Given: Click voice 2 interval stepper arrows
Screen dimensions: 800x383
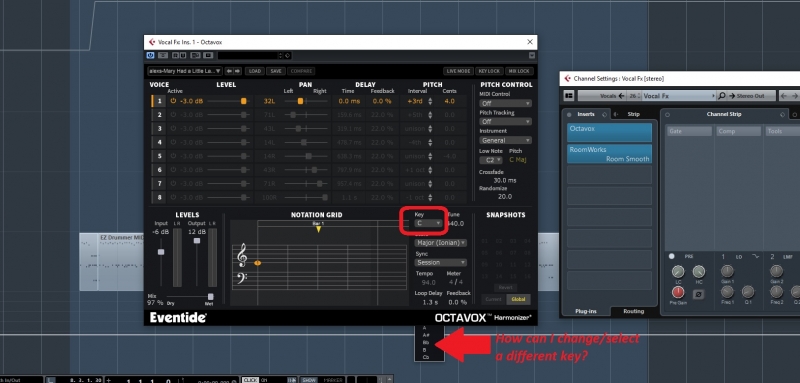Looking at the screenshot, I should 430,115.
